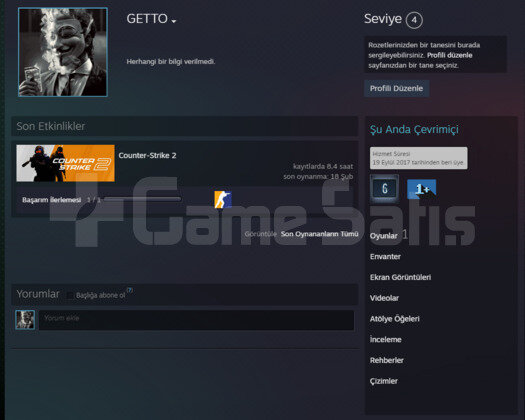
Task: Open the Envanter inventory page
Action: (385, 257)
